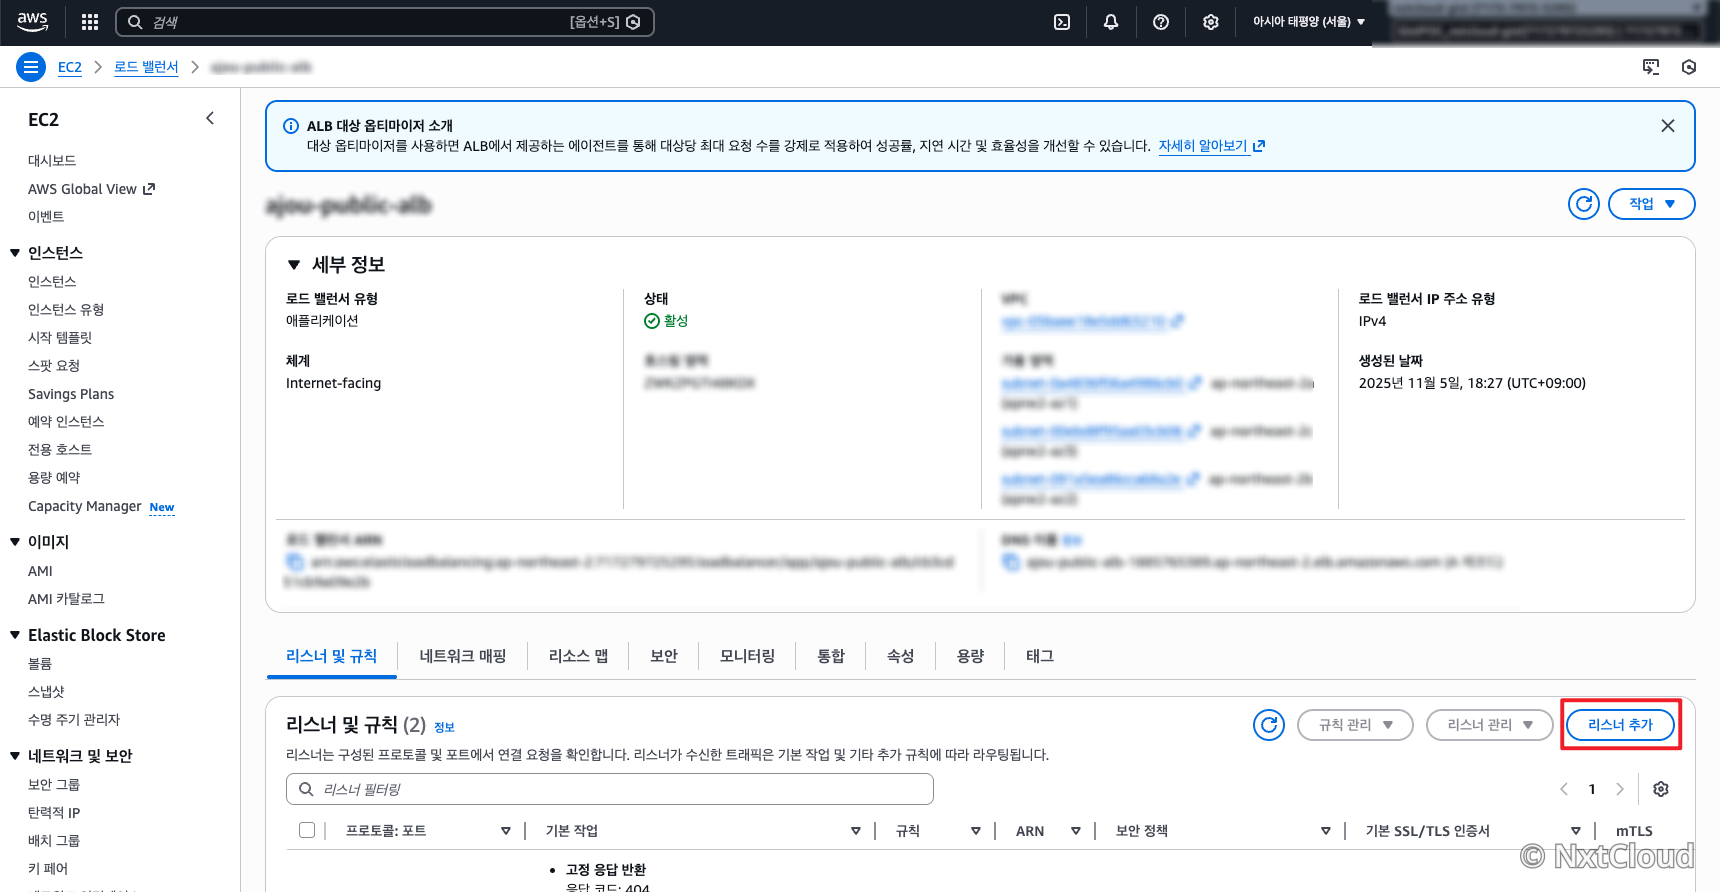
Task: Copy the DNS name
Action: 1011,562
